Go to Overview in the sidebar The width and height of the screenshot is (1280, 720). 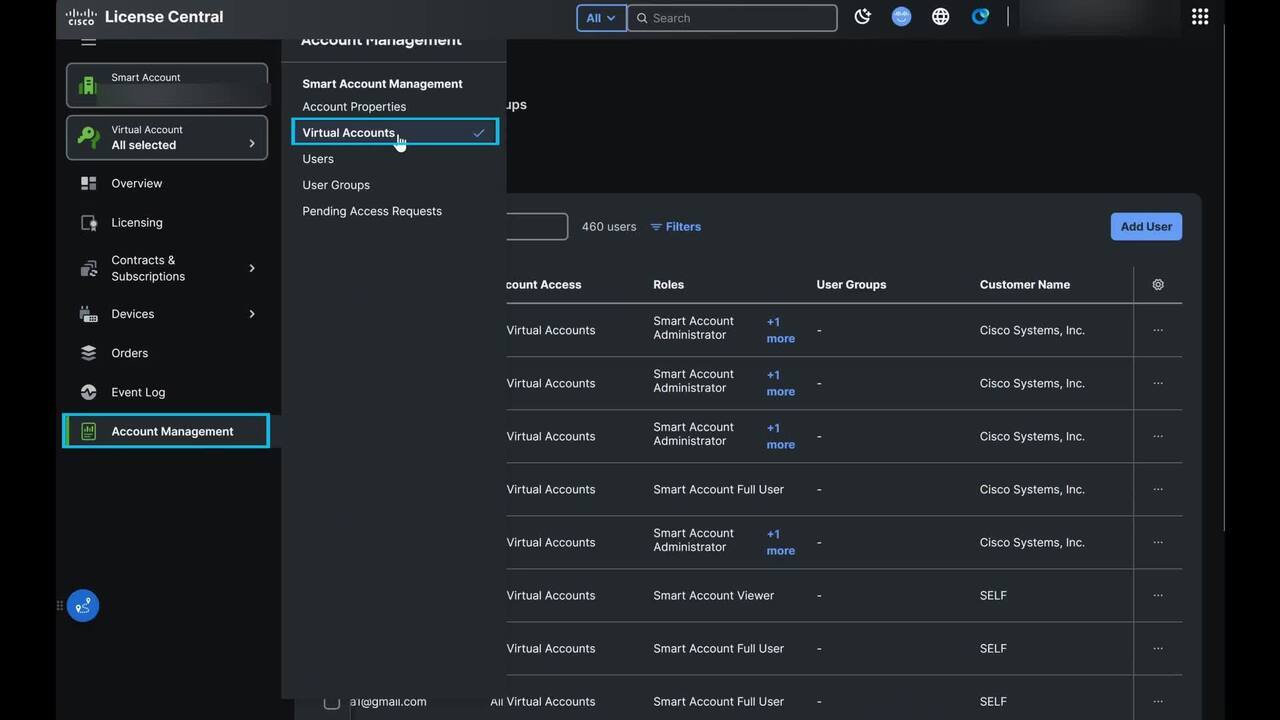click(137, 184)
